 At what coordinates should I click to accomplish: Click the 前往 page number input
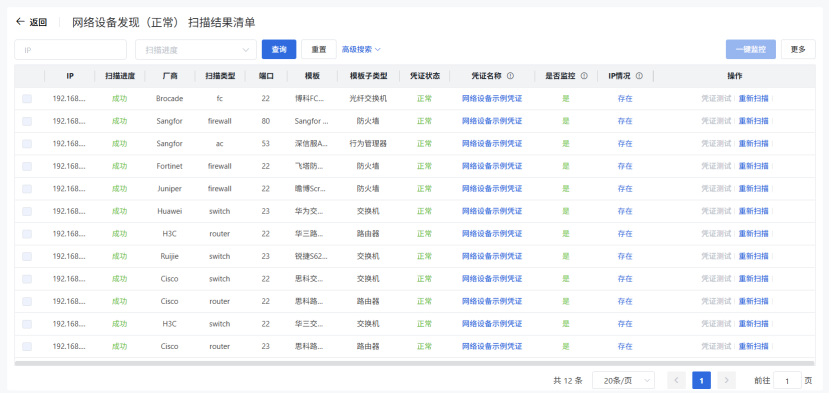(x=787, y=380)
